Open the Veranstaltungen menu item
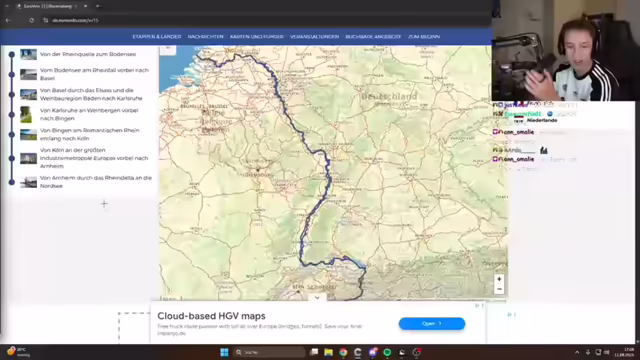The image size is (640, 360). point(314,37)
